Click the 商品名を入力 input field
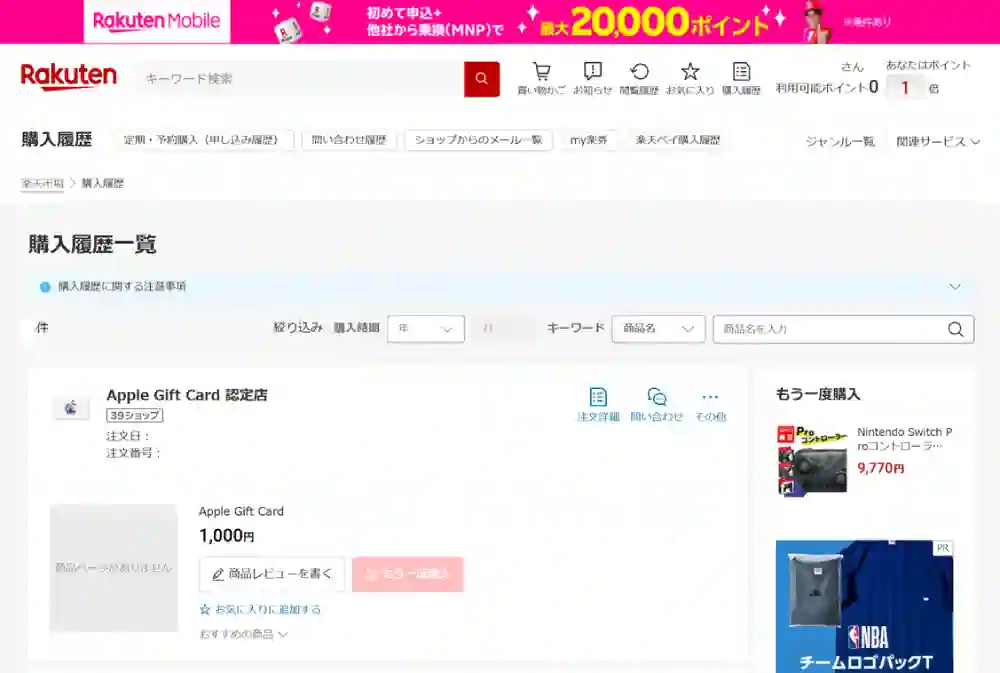 tap(843, 329)
